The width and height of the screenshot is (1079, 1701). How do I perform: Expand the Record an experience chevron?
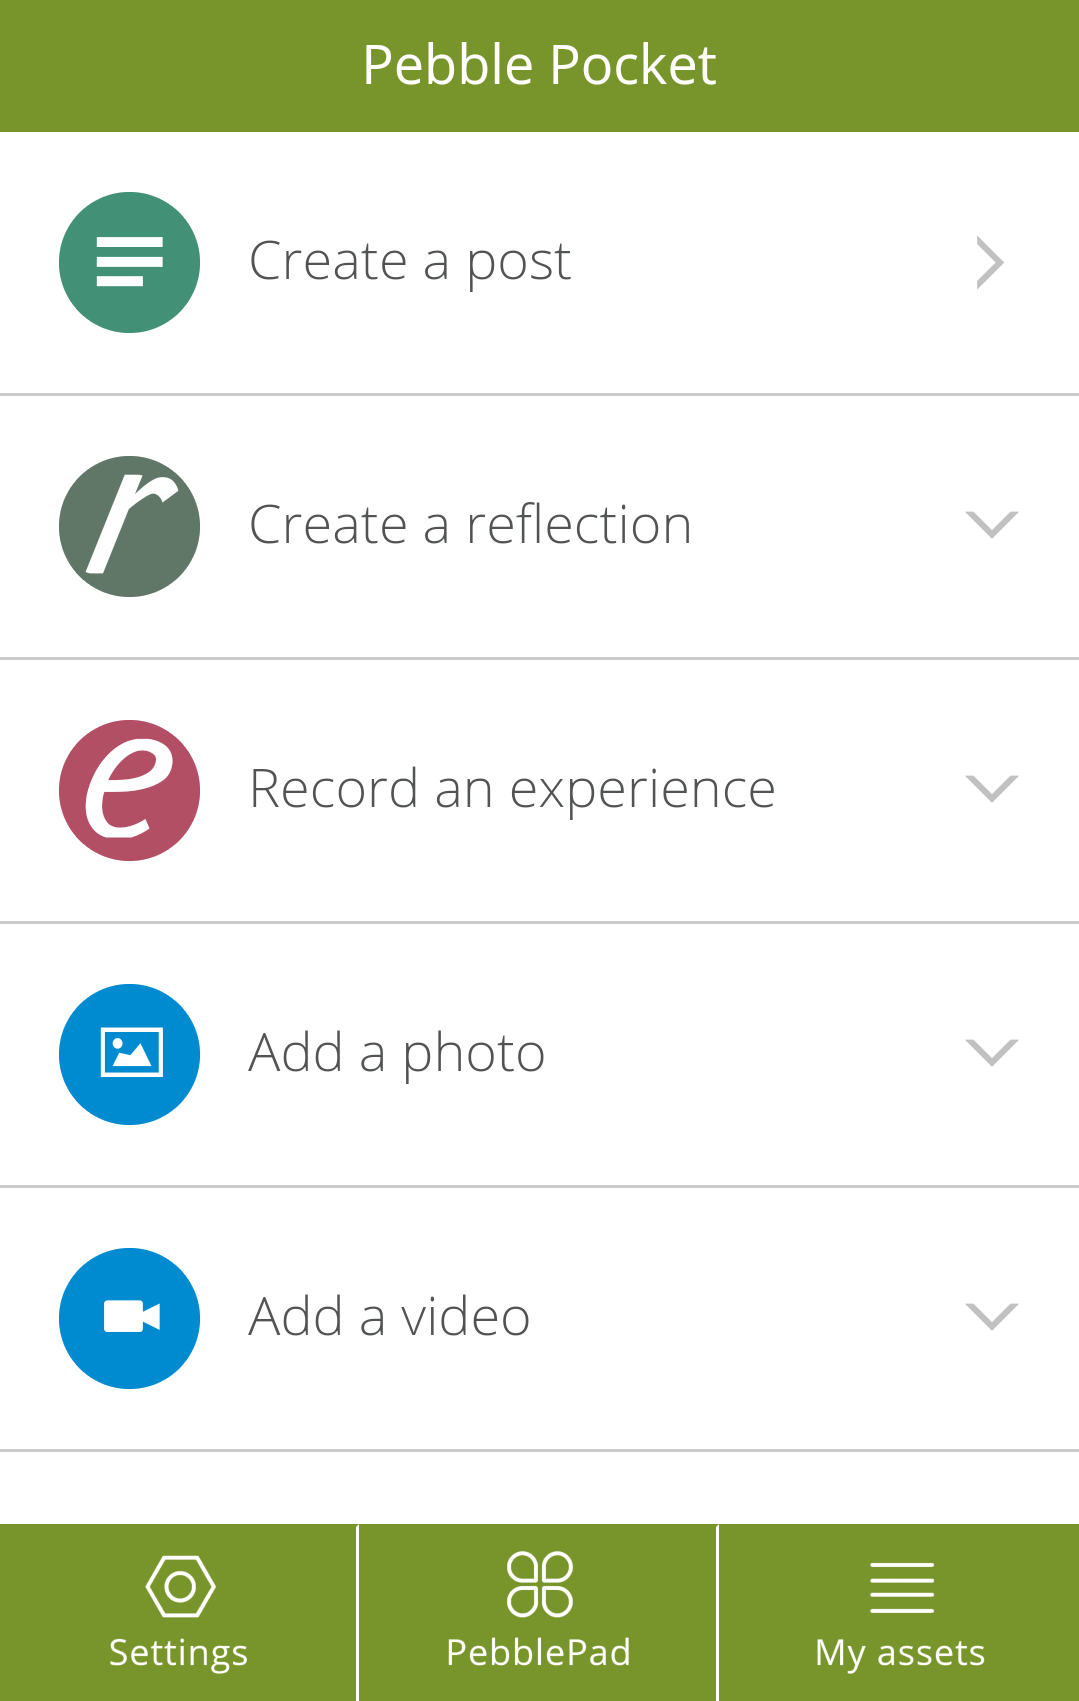click(x=991, y=789)
